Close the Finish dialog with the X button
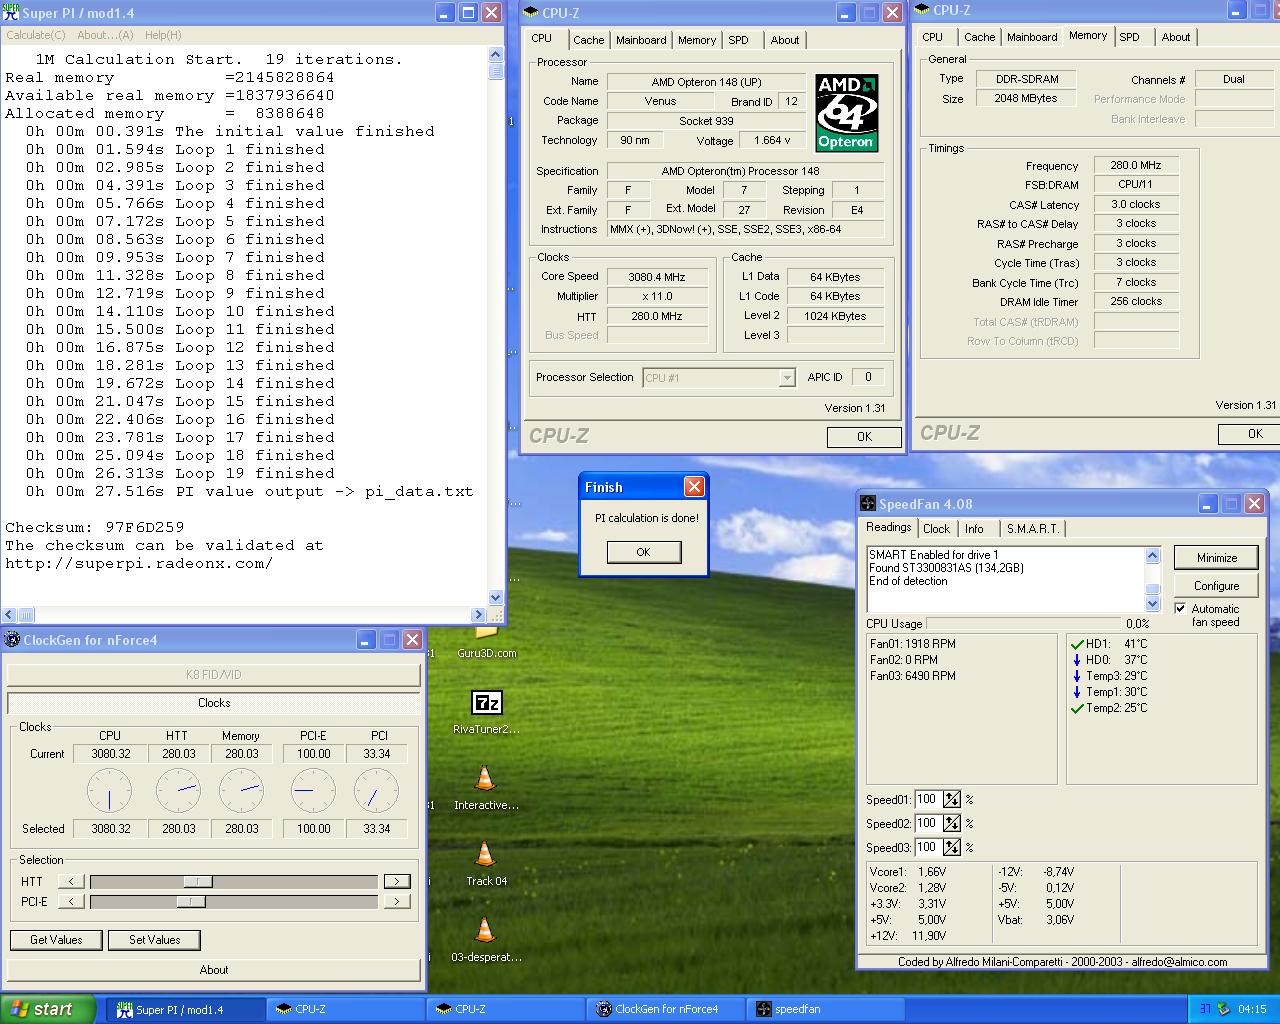Viewport: 1280px width, 1024px height. (x=694, y=487)
